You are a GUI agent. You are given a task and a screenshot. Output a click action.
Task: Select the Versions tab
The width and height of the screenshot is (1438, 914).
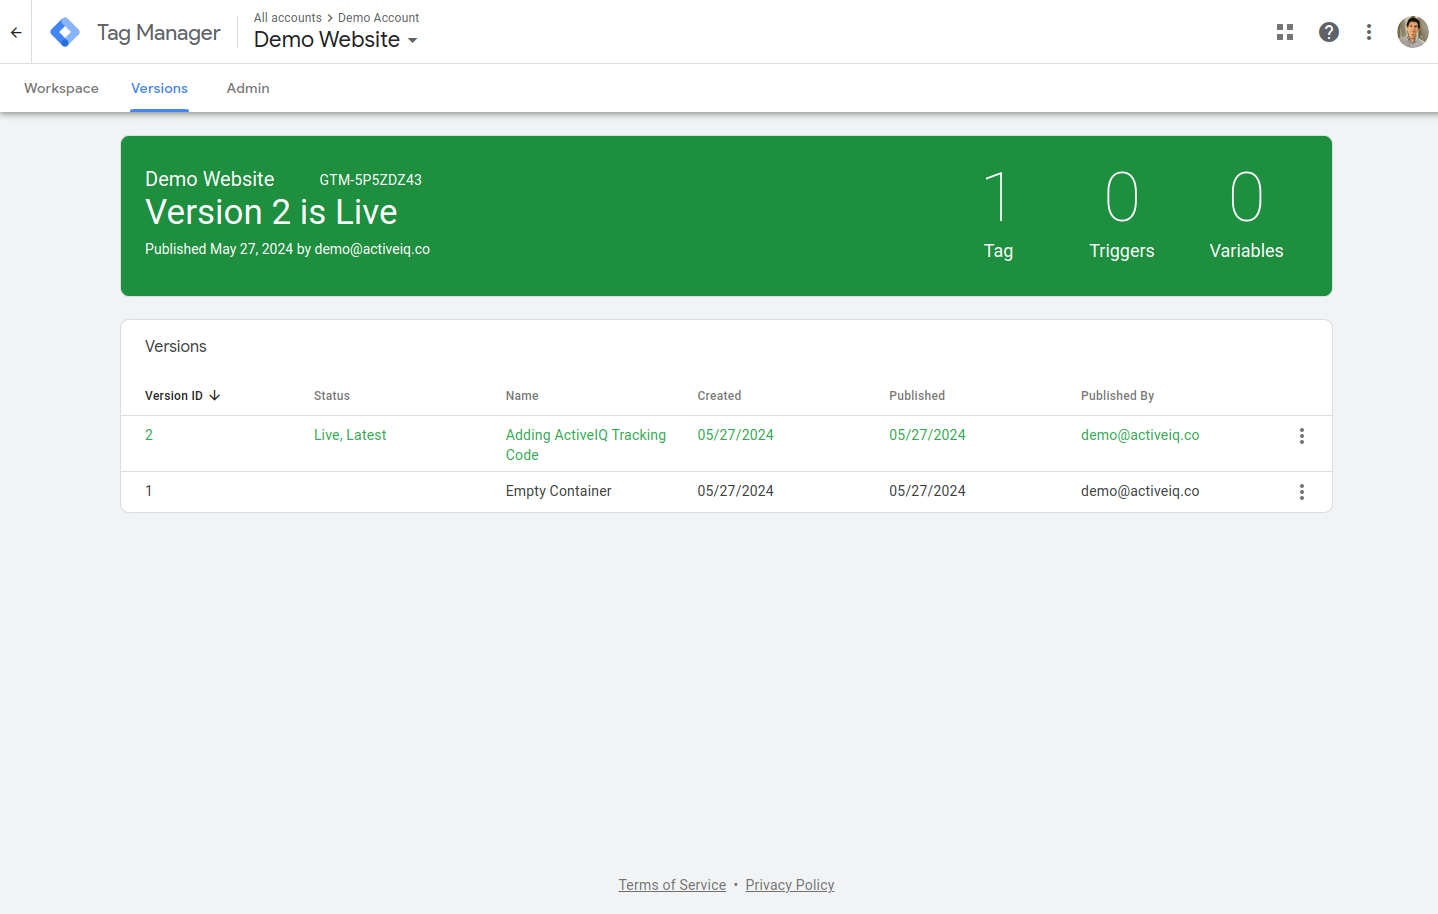point(159,88)
